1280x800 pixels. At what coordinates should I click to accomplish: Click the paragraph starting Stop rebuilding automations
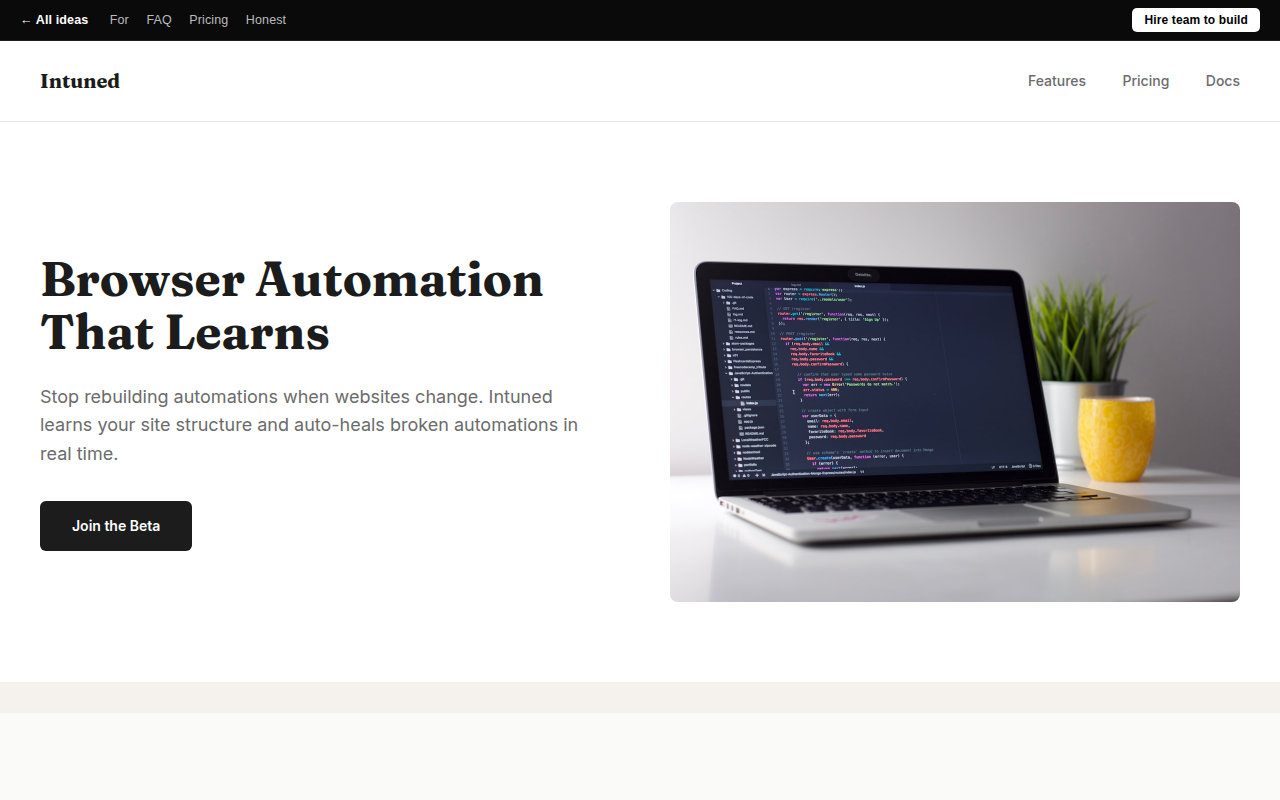coord(310,425)
